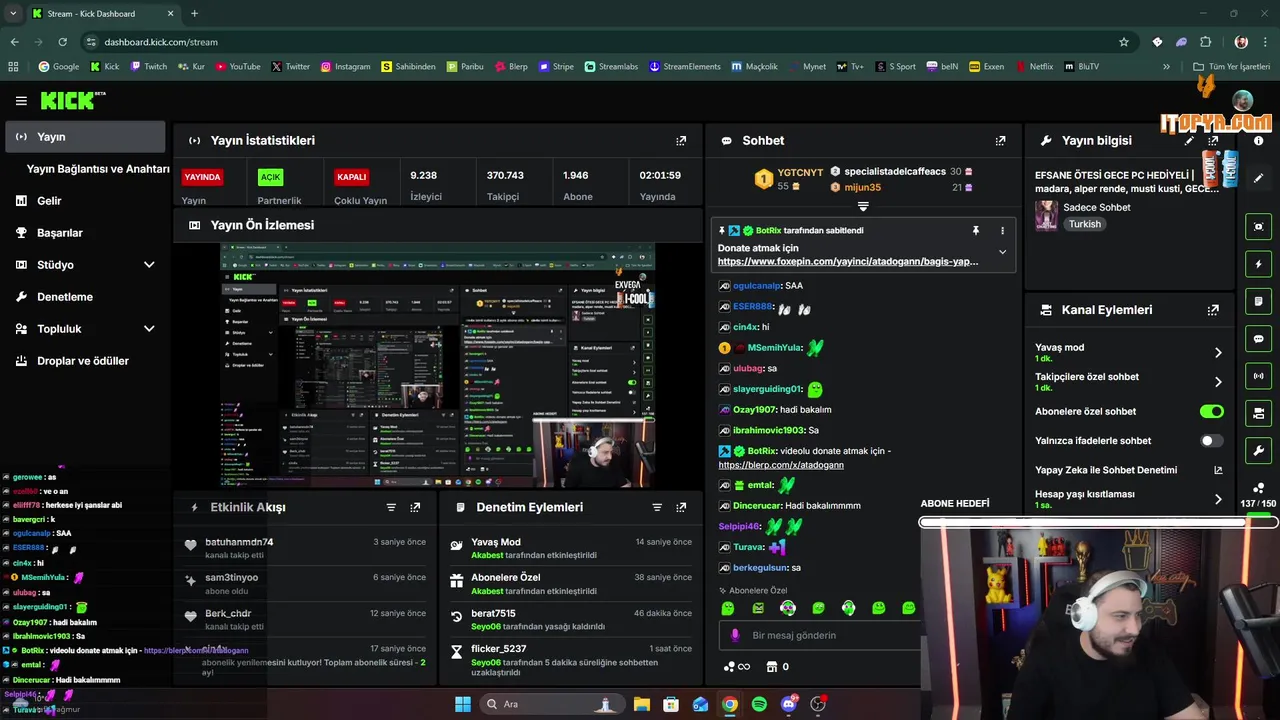
Task: Click the pencil icon in right sidebar
Action: (1258, 178)
